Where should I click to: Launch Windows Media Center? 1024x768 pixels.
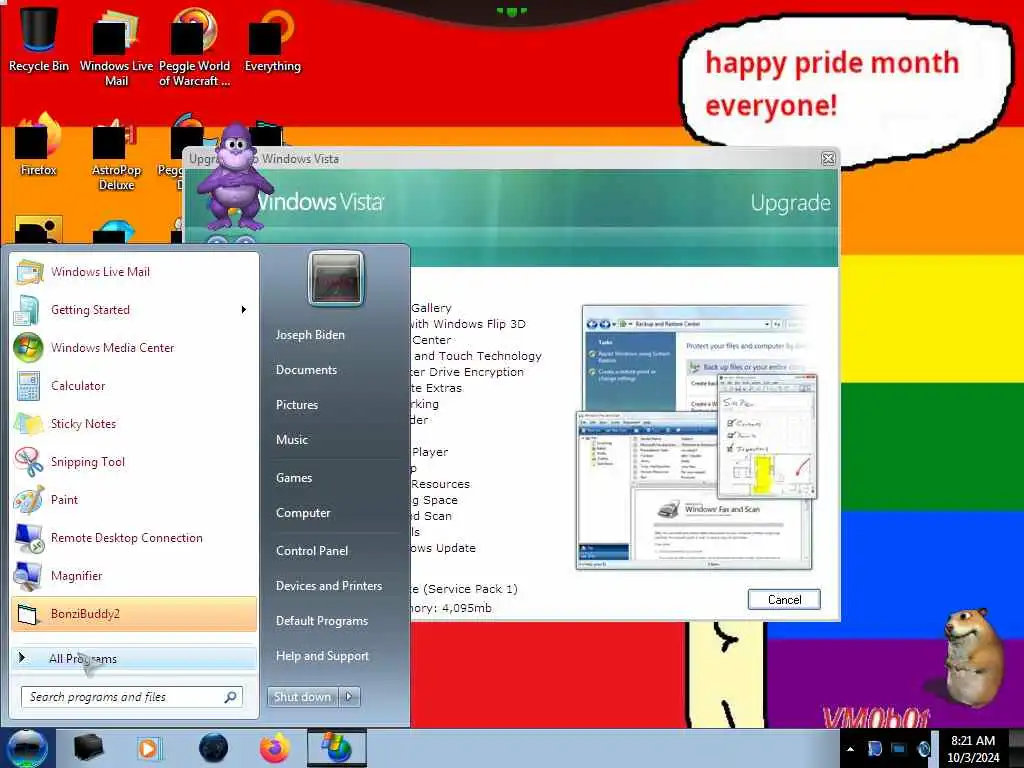click(134, 347)
